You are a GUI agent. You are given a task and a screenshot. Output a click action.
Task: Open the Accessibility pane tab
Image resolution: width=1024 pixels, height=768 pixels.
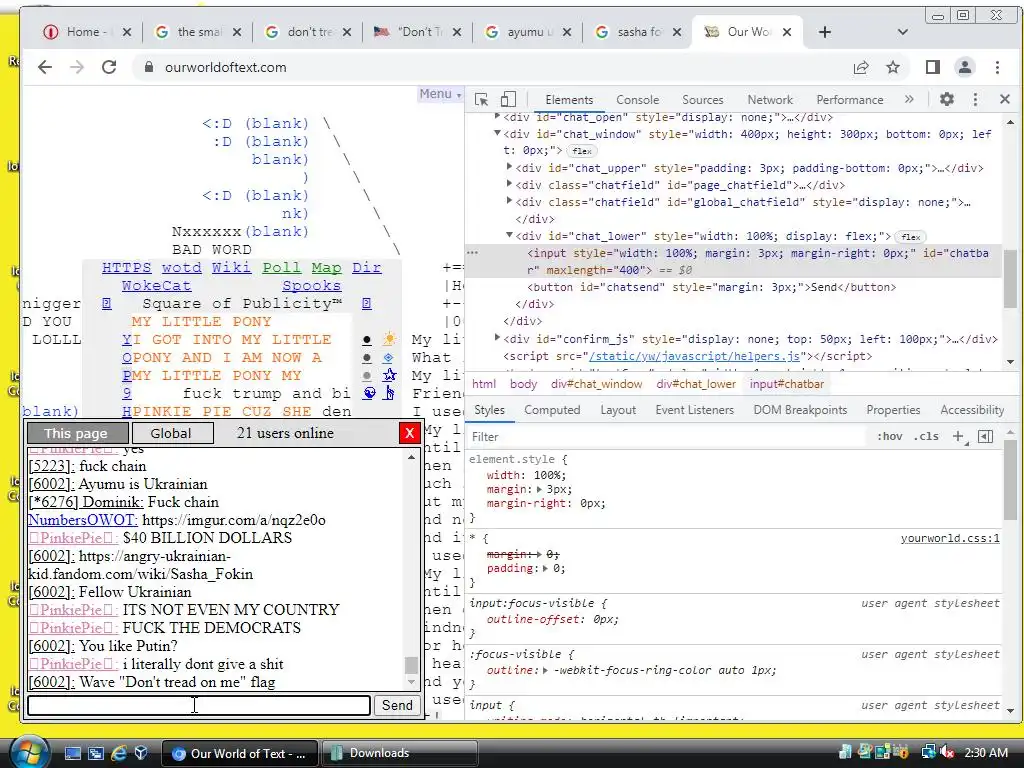click(972, 410)
